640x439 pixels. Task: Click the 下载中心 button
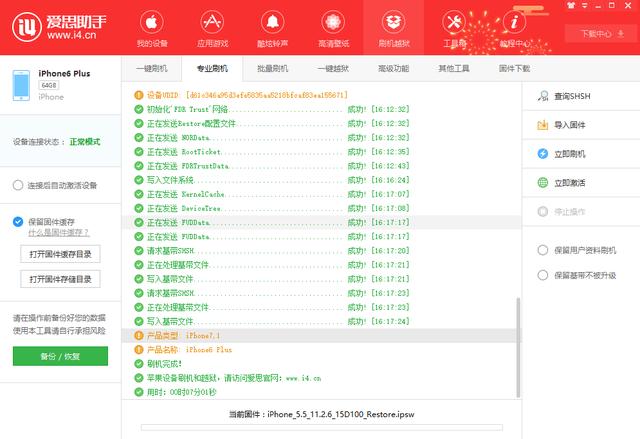click(x=602, y=33)
